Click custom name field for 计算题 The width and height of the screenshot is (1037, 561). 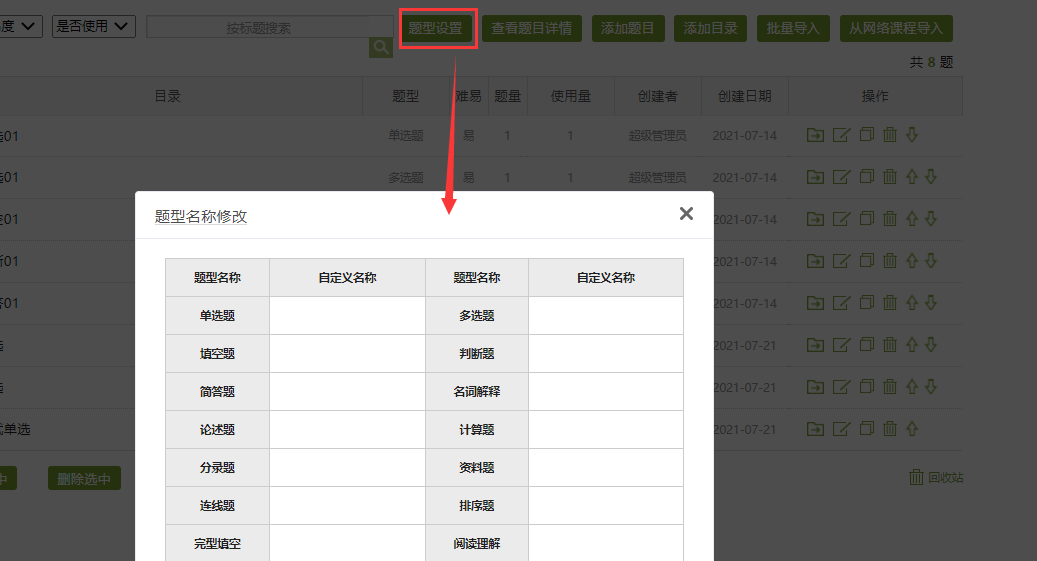pyautogui.click(x=606, y=430)
